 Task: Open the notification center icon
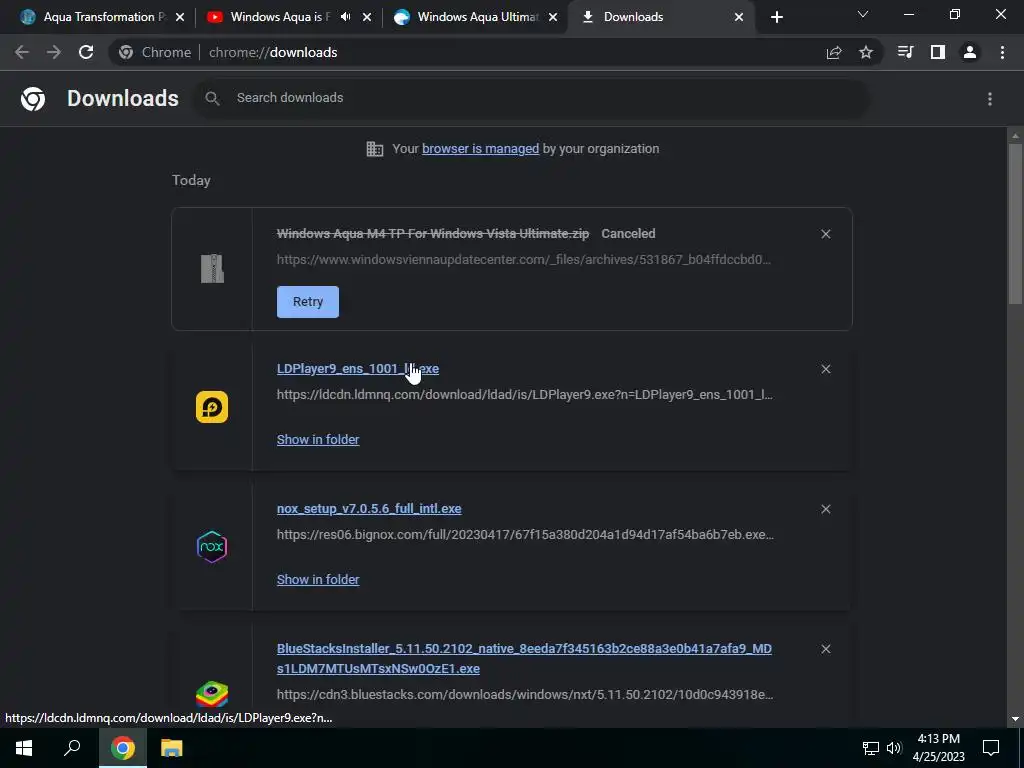tap(991, 748)
